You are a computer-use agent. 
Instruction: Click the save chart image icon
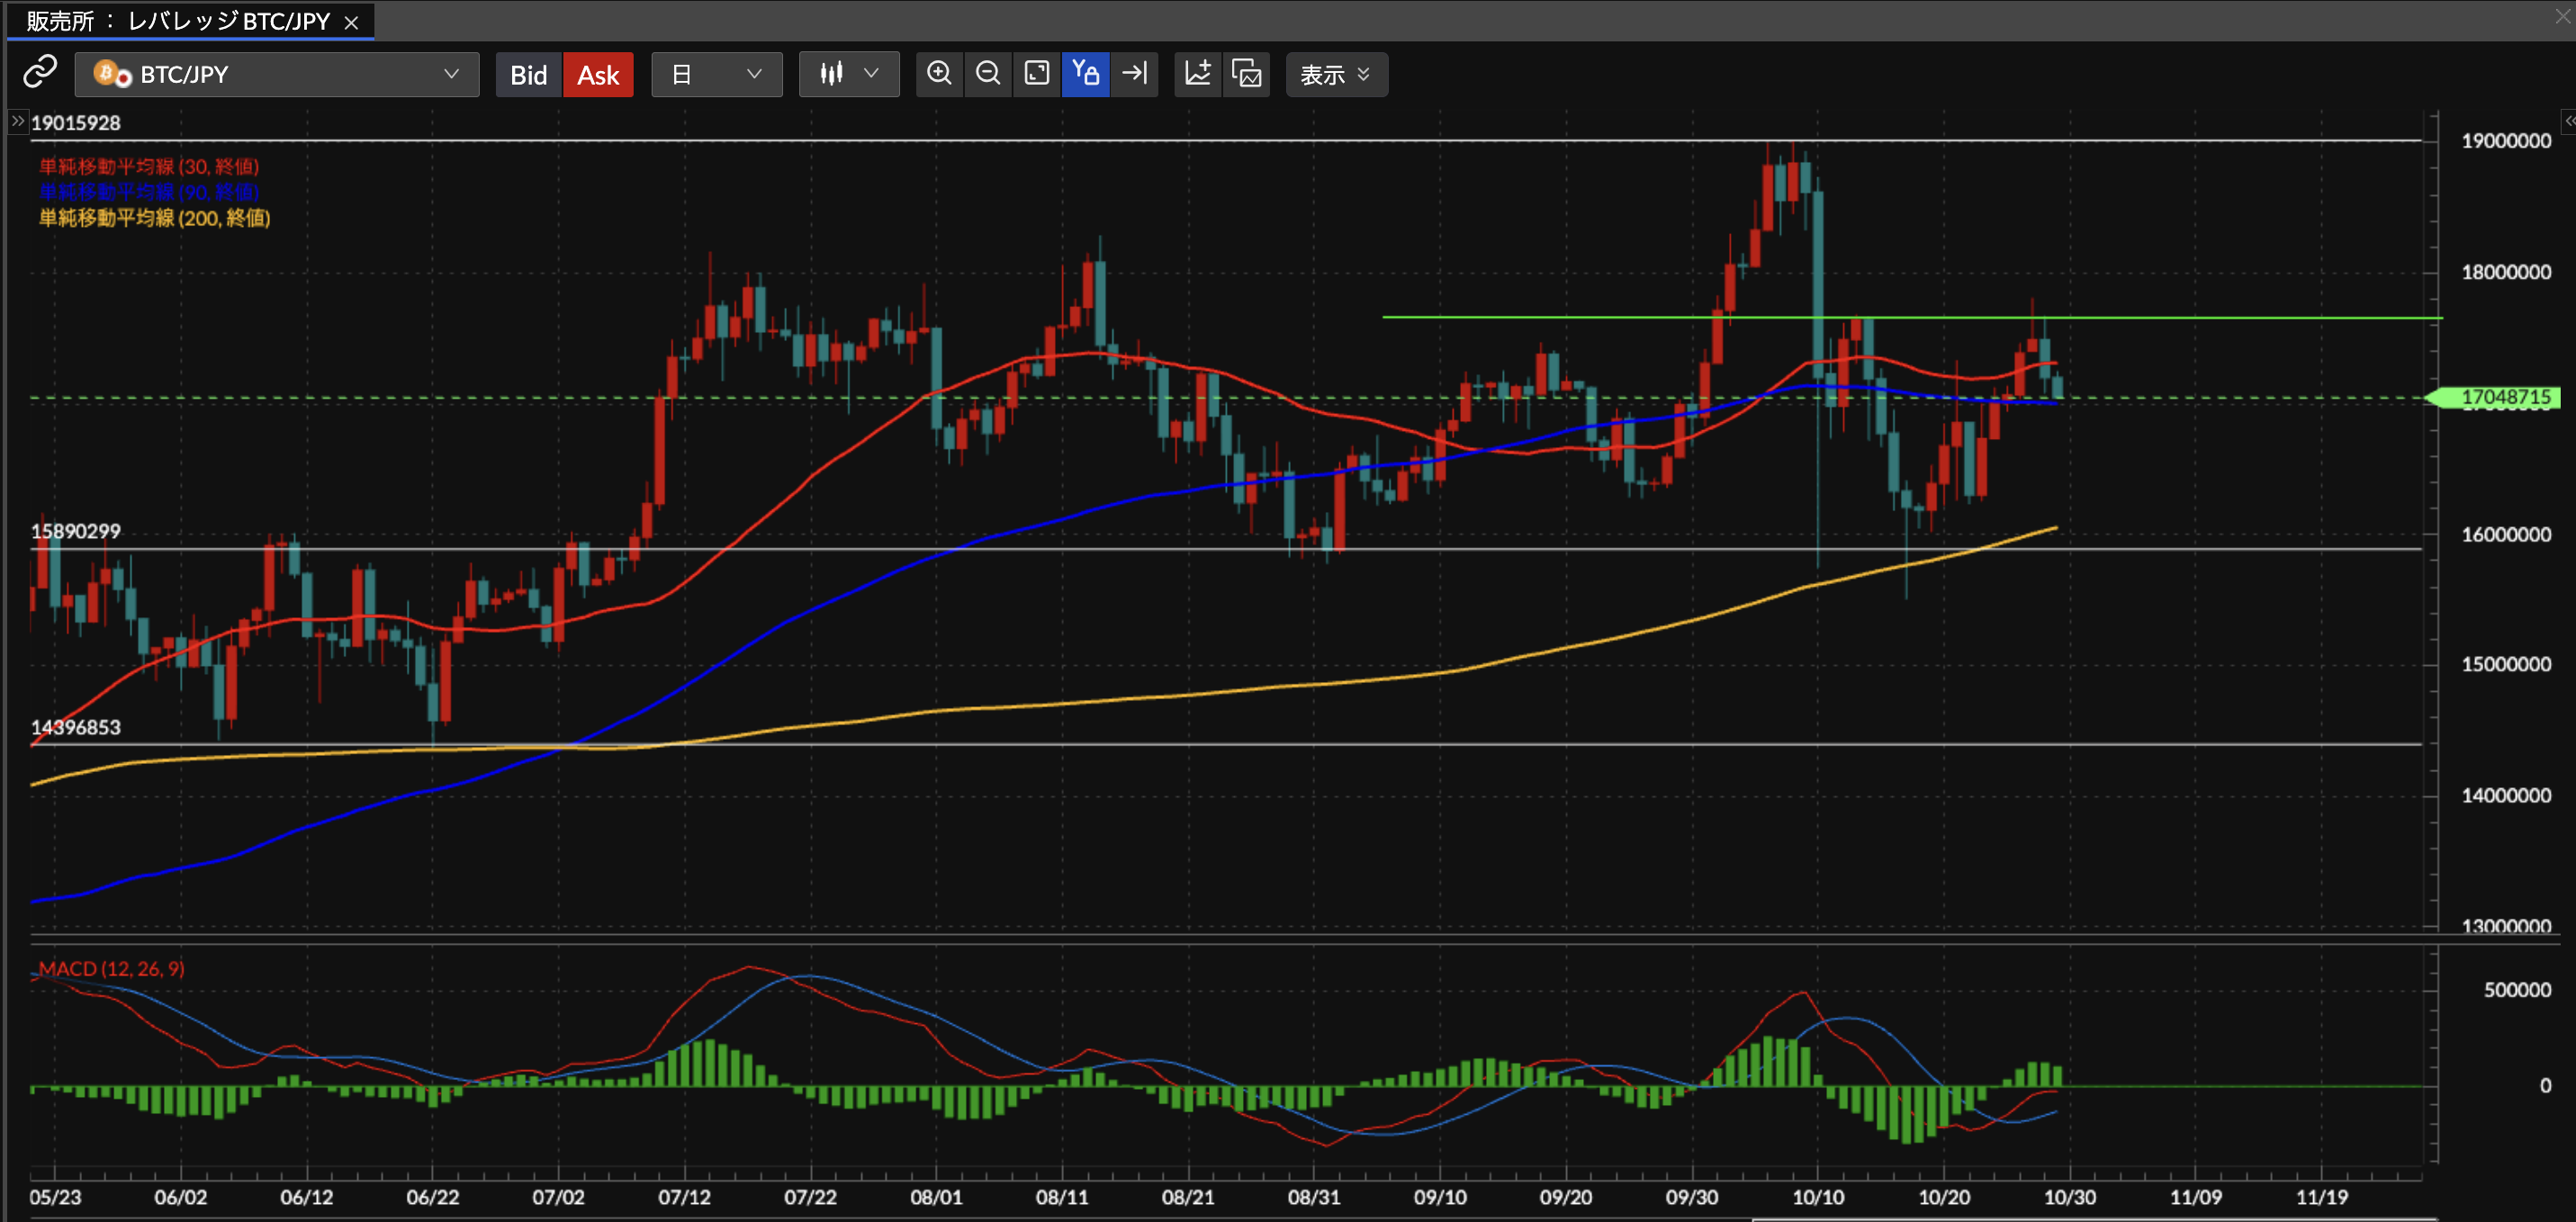(1246, 74)
